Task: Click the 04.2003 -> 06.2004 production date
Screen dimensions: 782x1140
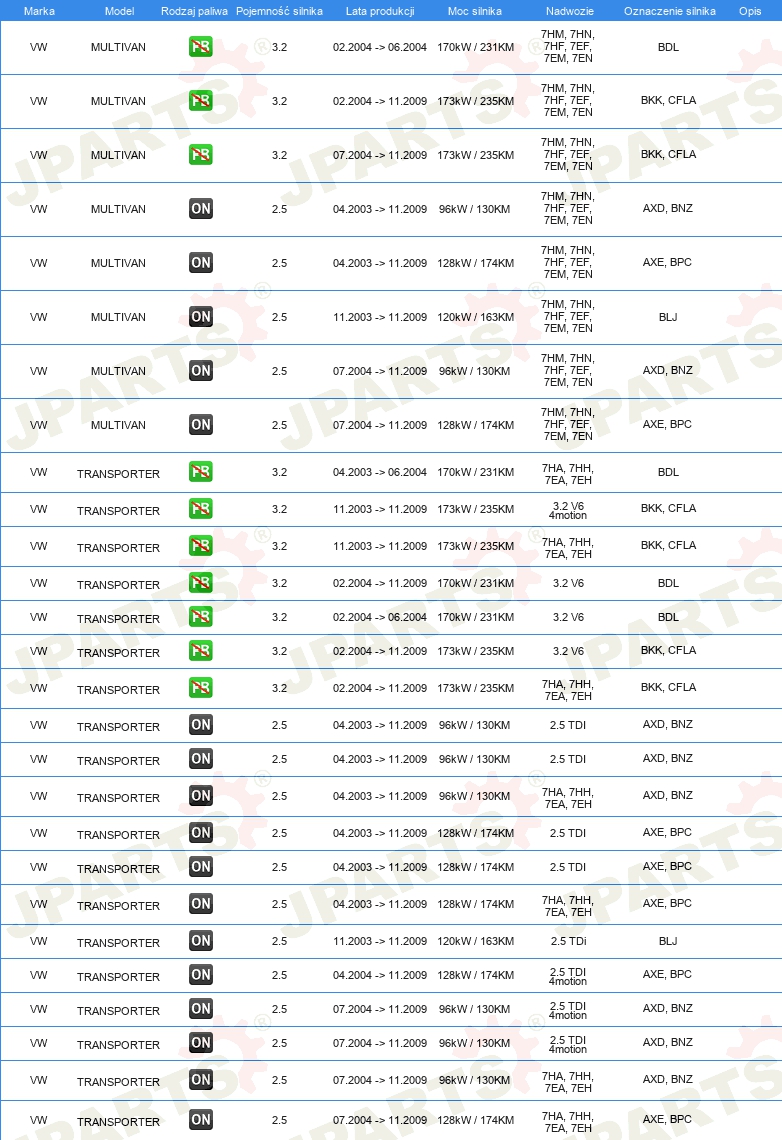Action: [380, 472]
